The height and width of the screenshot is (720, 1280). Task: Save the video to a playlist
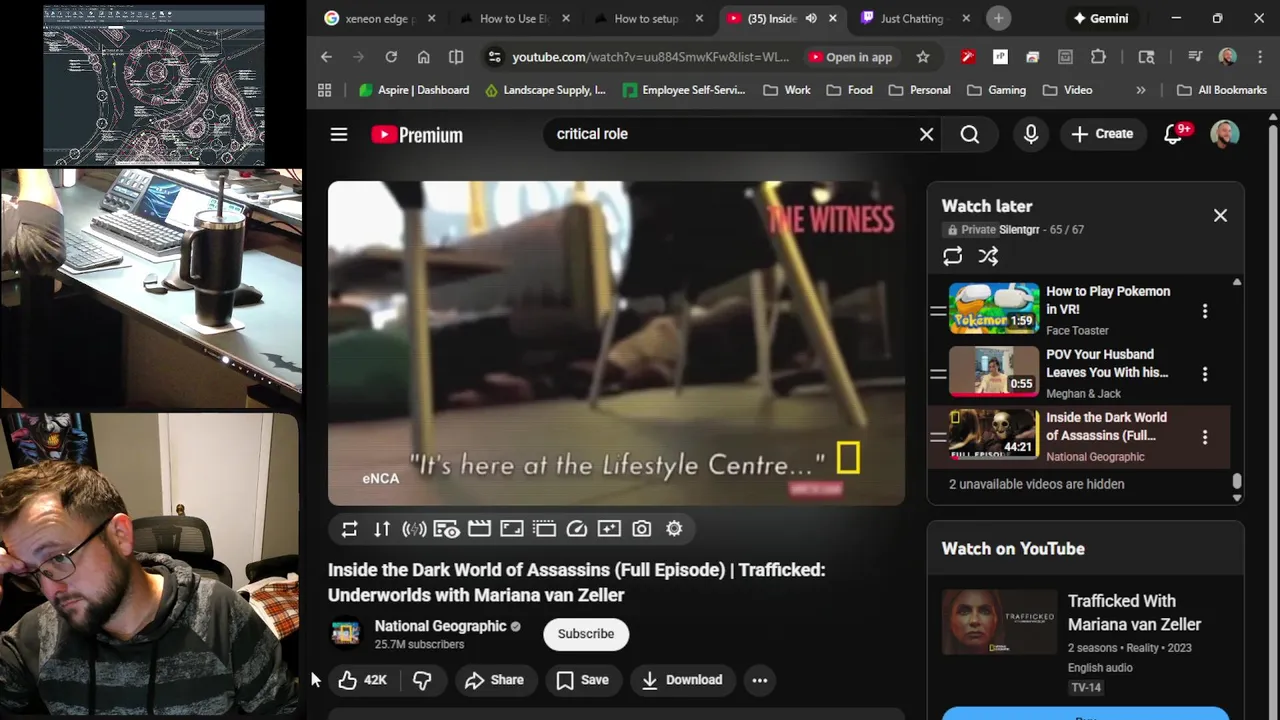[582, 680]
